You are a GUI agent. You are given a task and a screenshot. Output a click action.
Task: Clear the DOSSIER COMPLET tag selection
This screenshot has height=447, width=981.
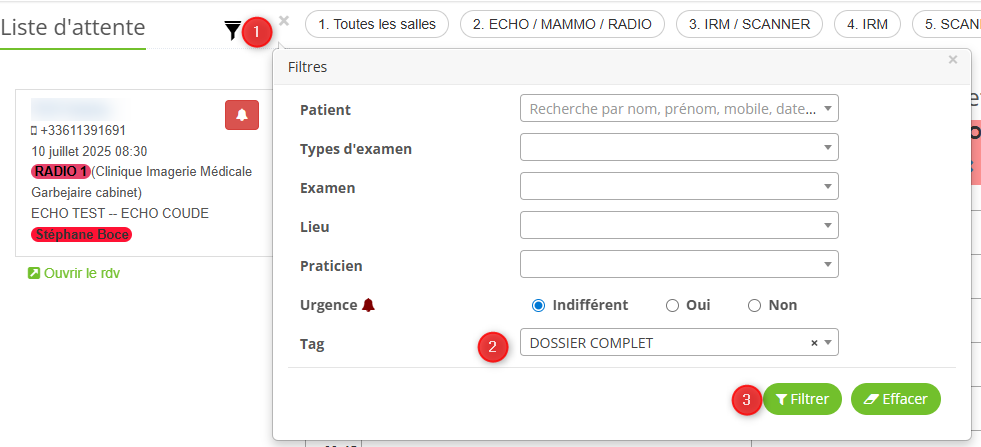pos(814,343)
